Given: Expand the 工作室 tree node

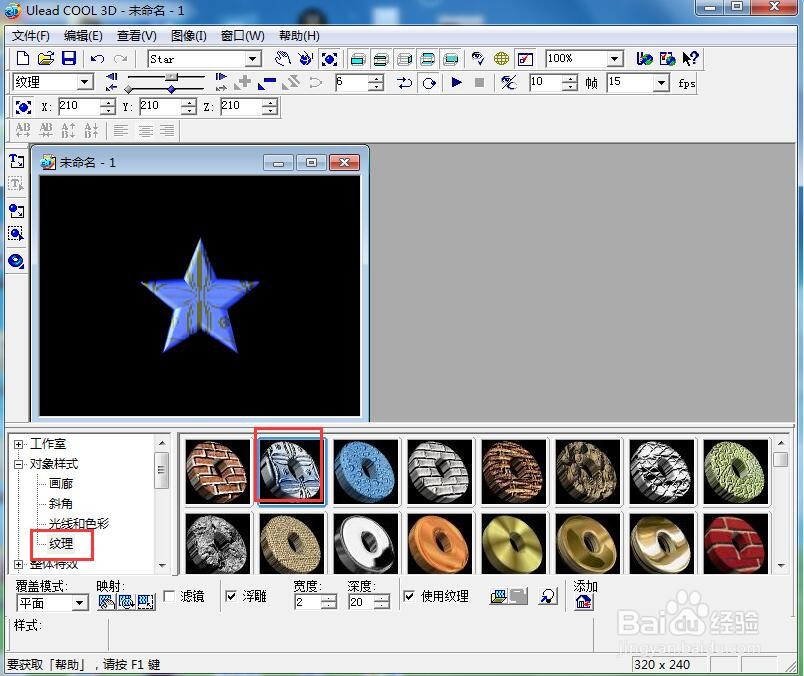Looking at the screenshot, I should [x=18, y=444].
